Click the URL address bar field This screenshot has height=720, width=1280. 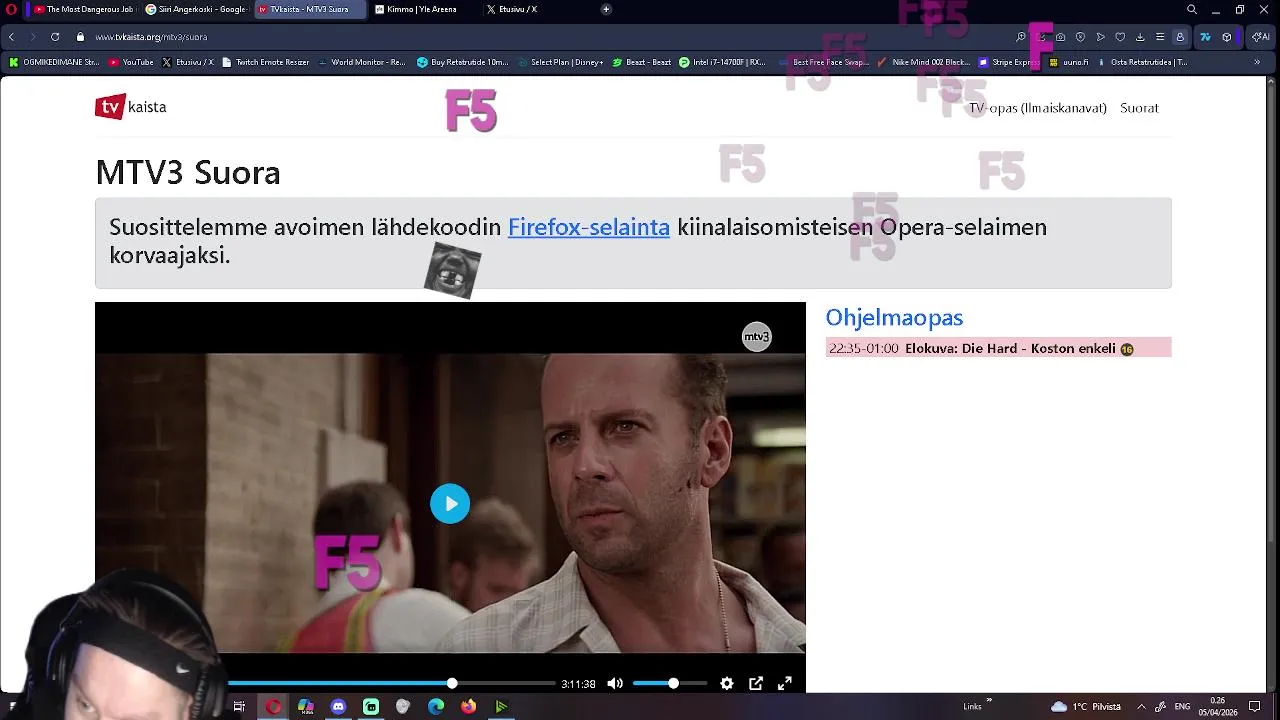550,37
